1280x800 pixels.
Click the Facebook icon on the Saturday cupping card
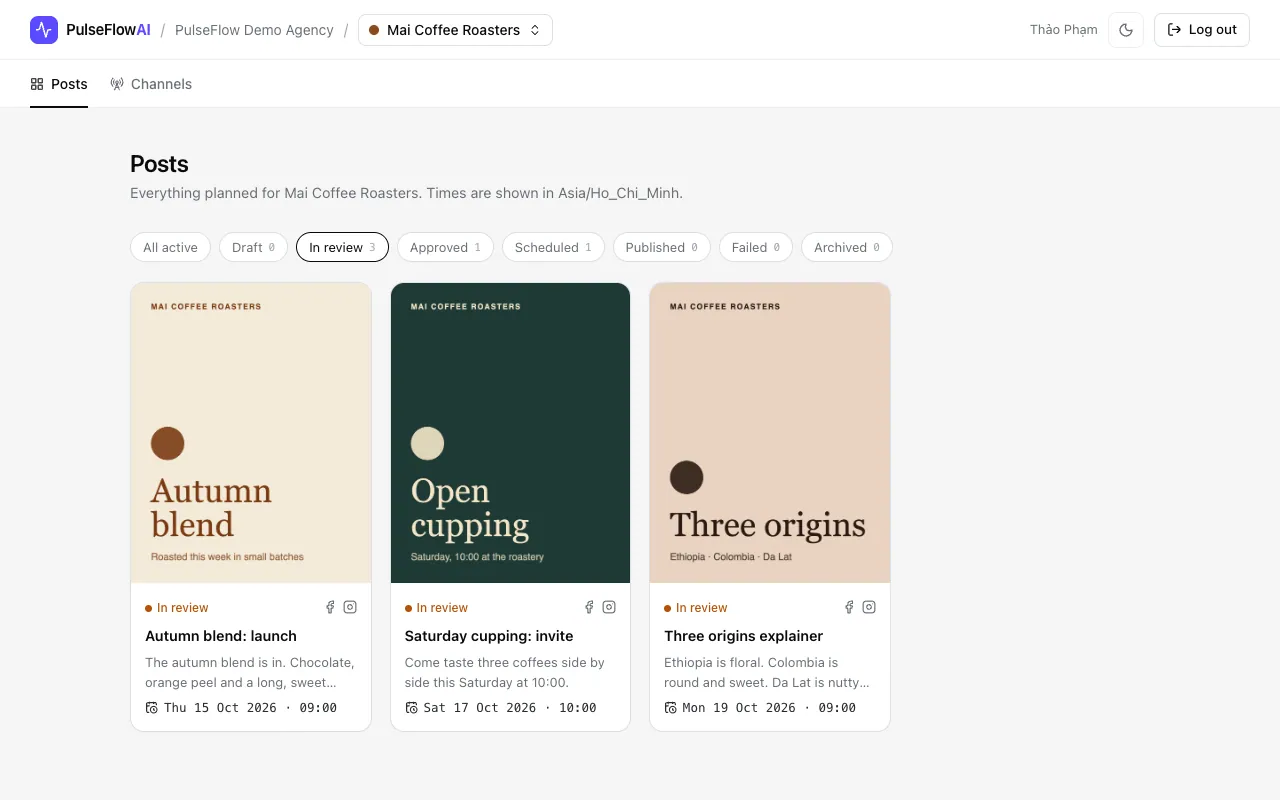590,607
